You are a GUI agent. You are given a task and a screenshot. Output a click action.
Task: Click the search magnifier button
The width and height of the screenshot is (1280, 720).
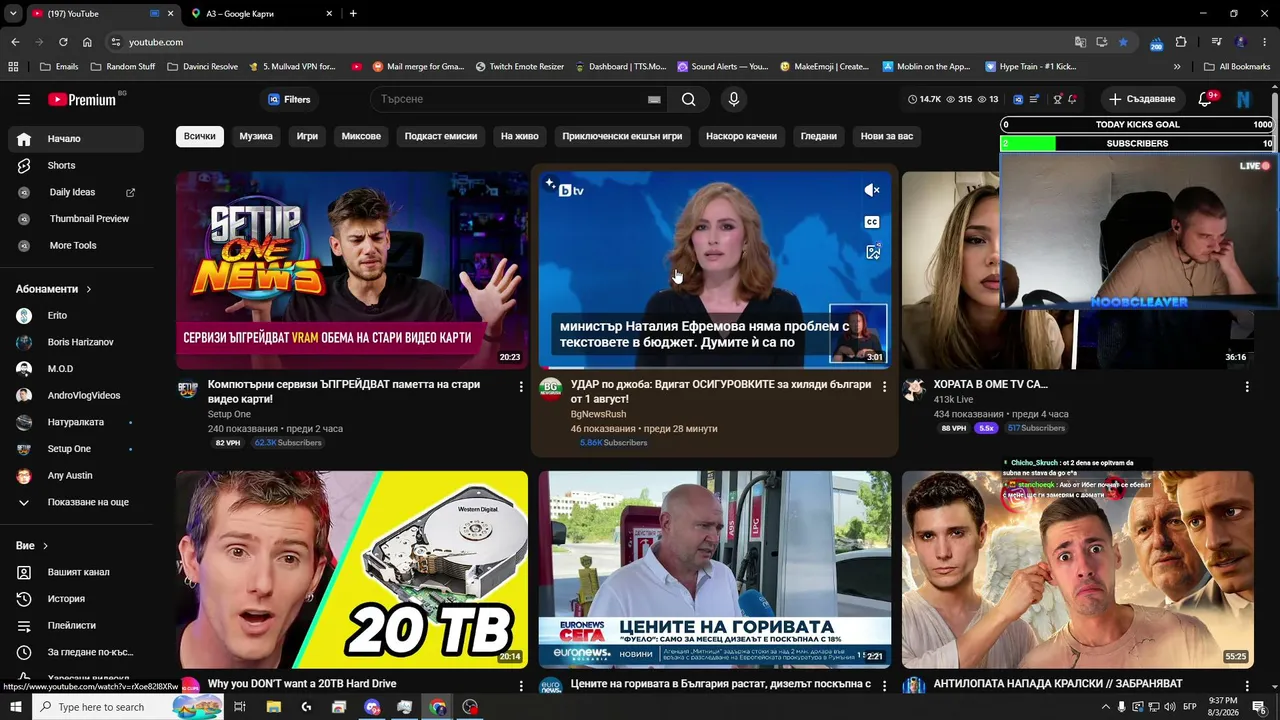[x=688, y=99]
